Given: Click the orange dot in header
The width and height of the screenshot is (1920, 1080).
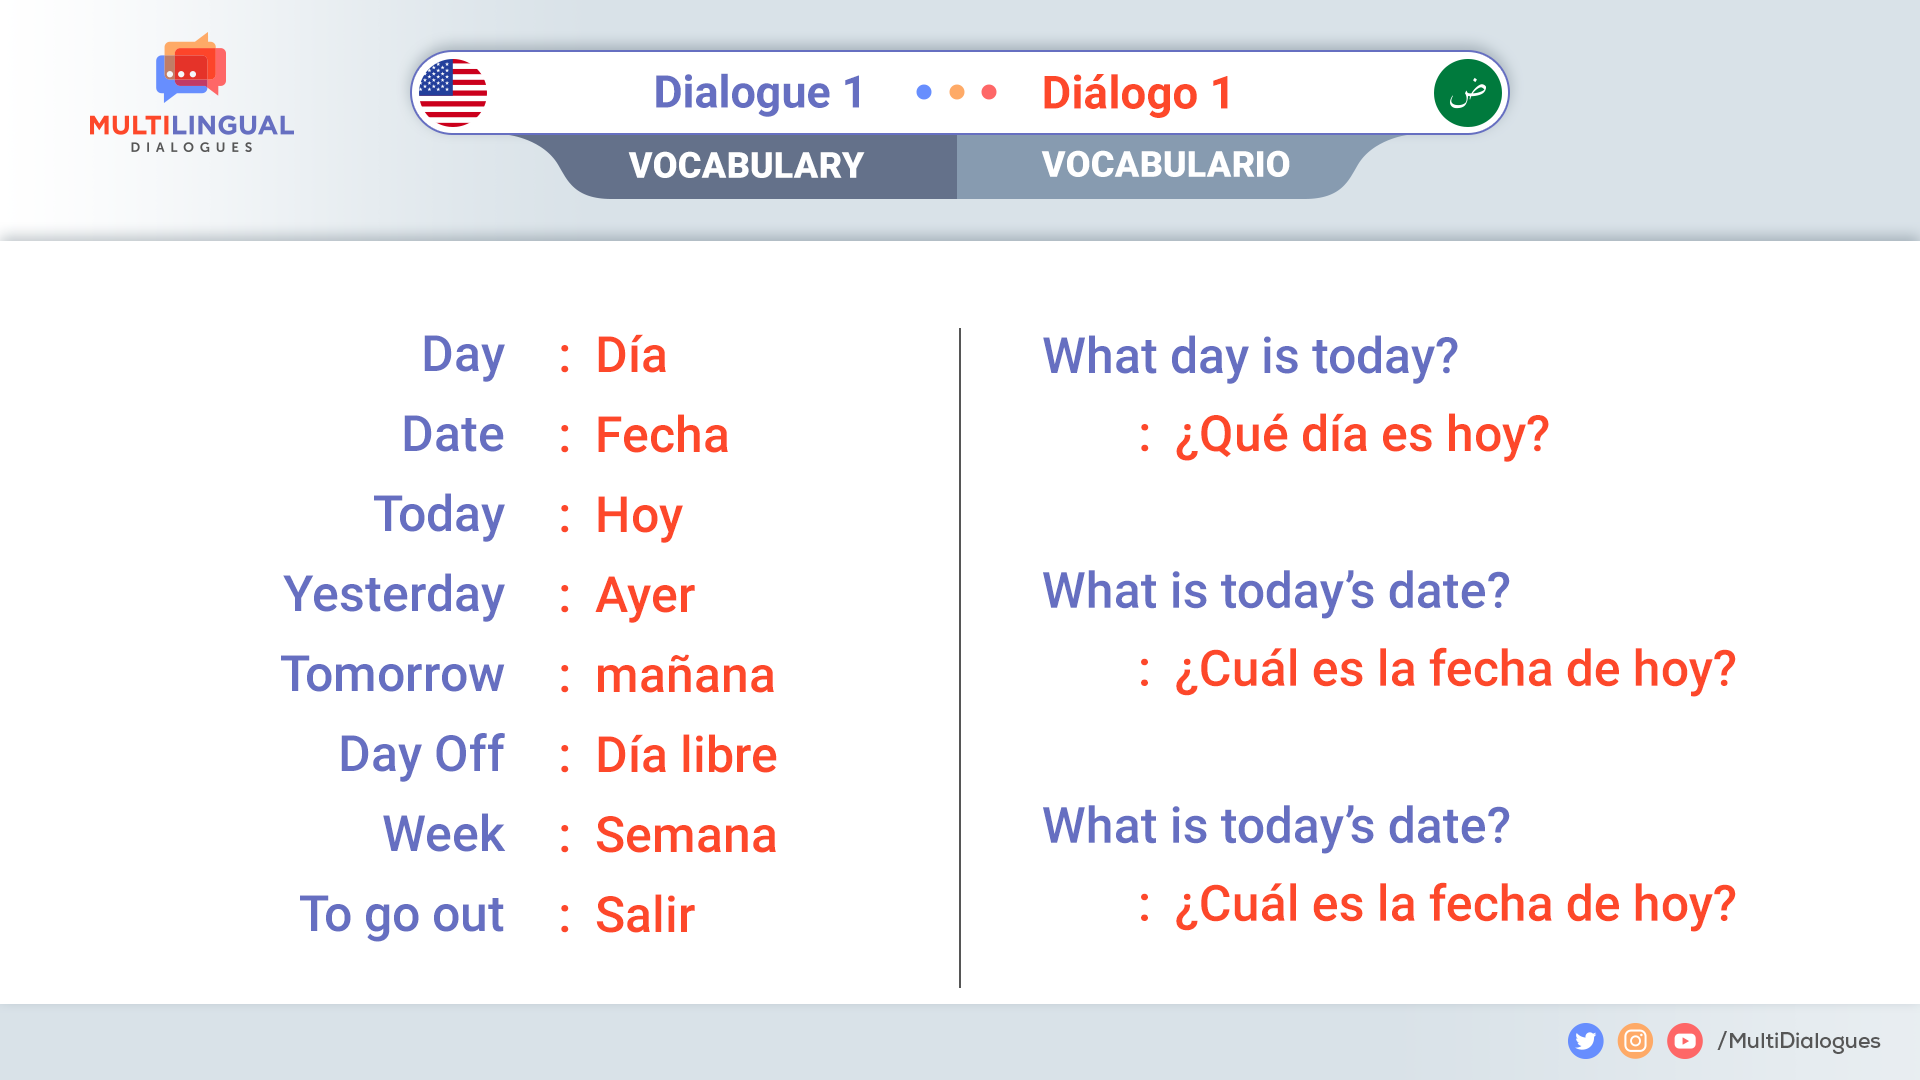Looking at the screenshot, I should [x=957, y=92].
